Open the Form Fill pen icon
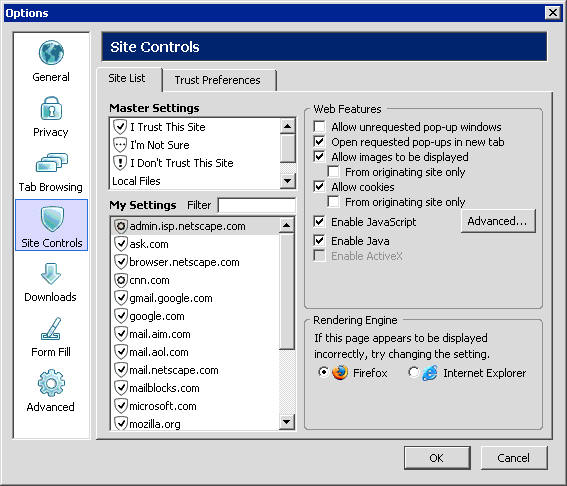567x486 pixels. 51,329
